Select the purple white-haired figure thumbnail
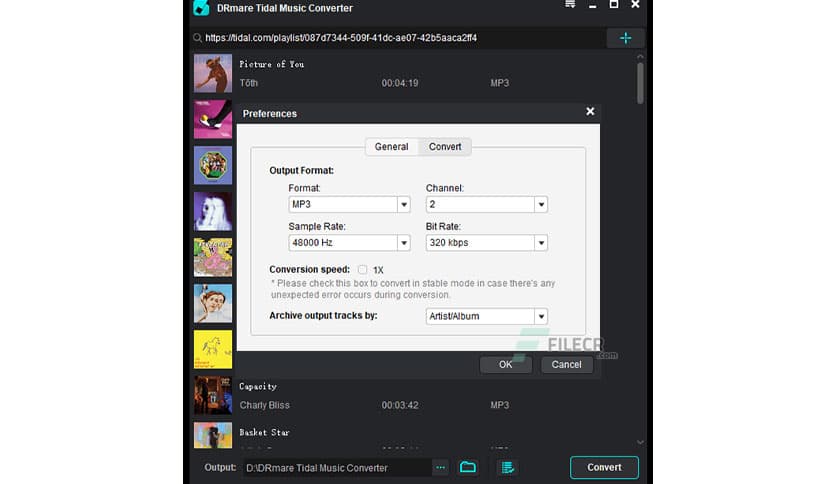Screen dimensions: 836x484 click(x=213, y=211)
